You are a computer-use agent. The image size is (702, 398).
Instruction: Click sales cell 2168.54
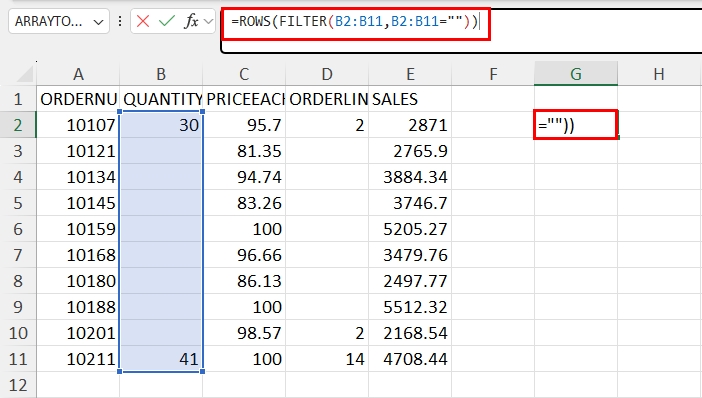tap(410, 333)
